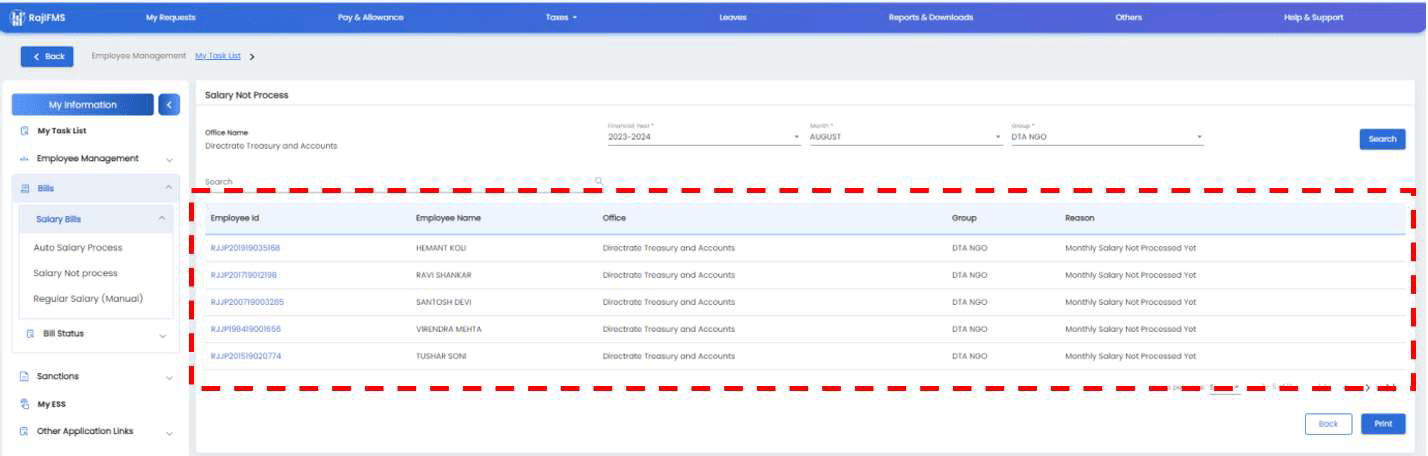Click the magnifier icon in search field
The height and width of the screenshot is (456, 1428).
599,181
